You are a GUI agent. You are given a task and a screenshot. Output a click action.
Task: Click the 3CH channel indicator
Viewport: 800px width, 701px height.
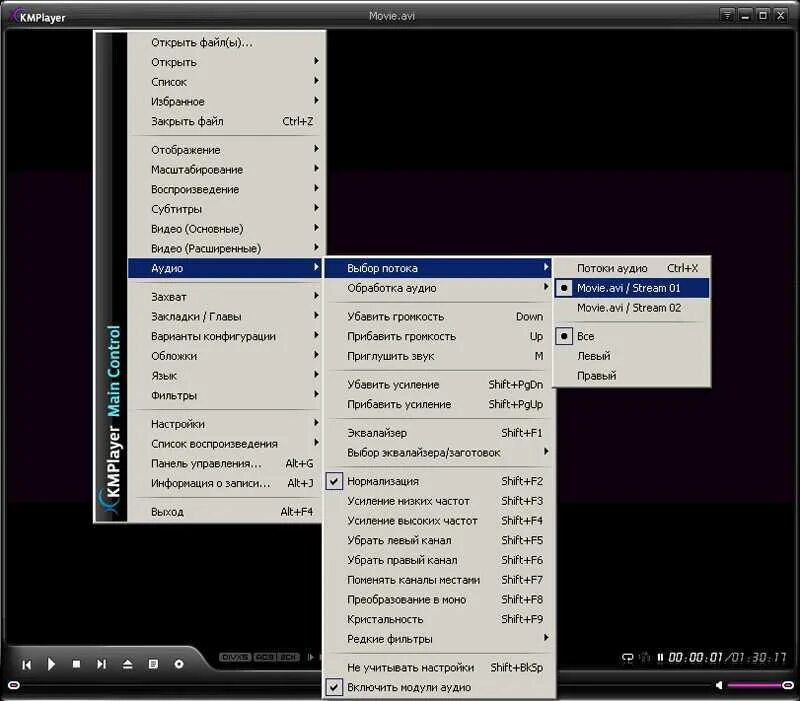(x=289, y=657)
